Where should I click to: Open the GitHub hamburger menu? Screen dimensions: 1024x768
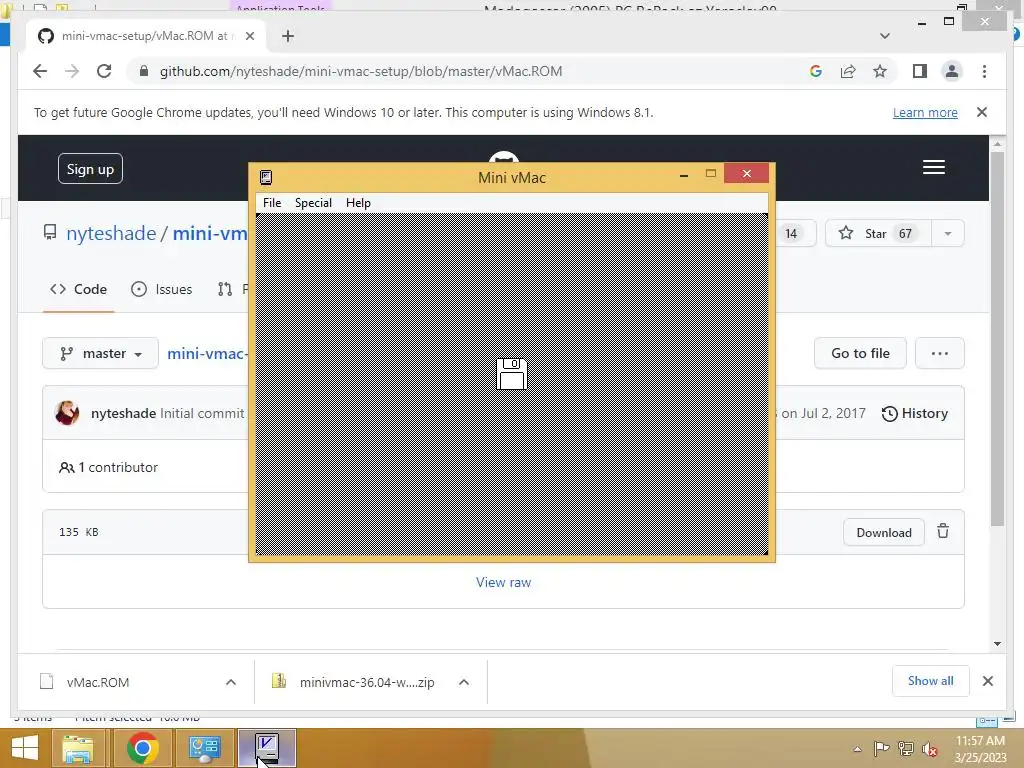pyautogui.click(x=934, y=167)
